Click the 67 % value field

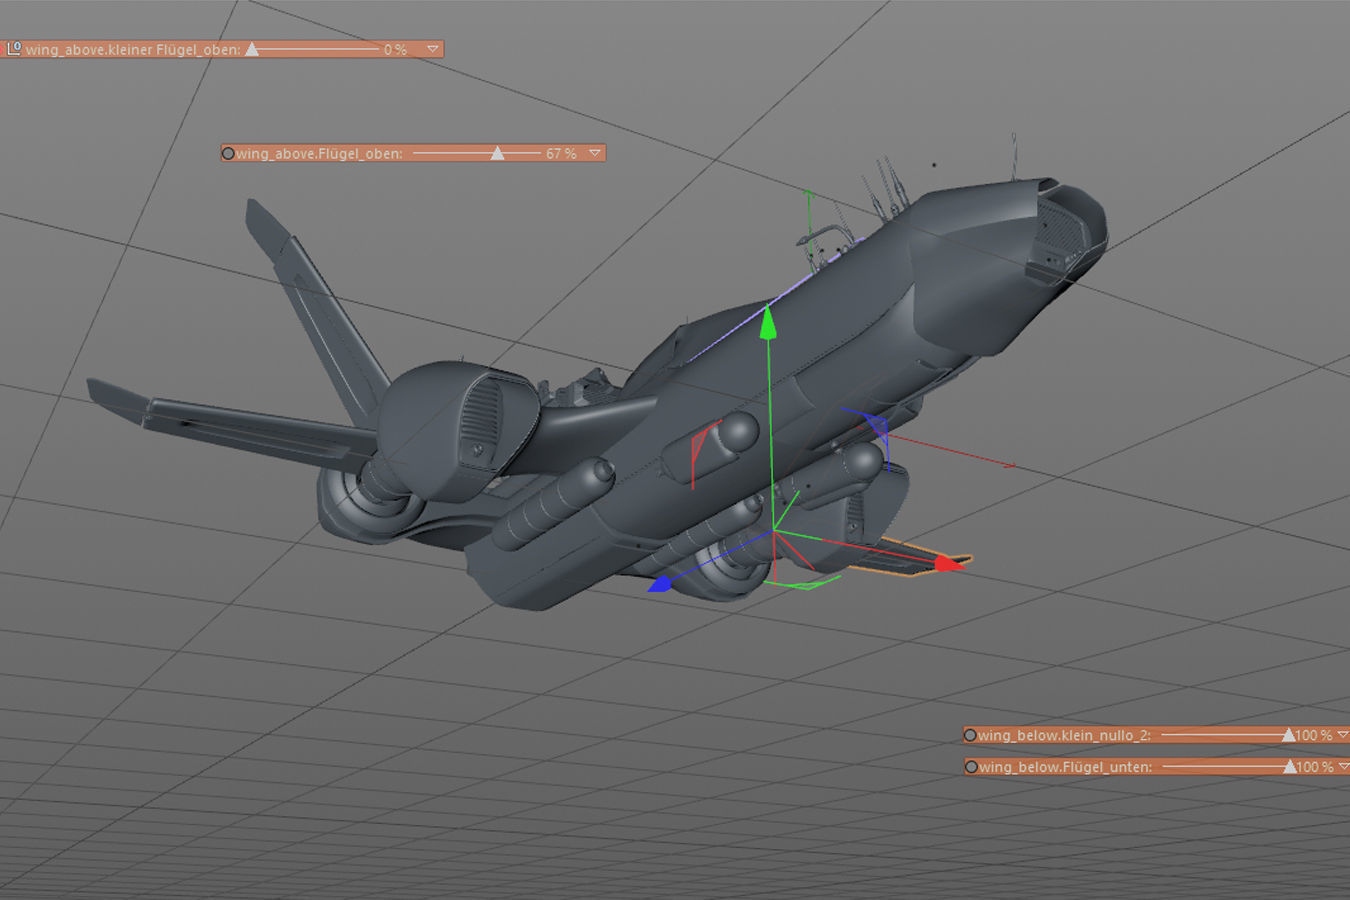561,154
